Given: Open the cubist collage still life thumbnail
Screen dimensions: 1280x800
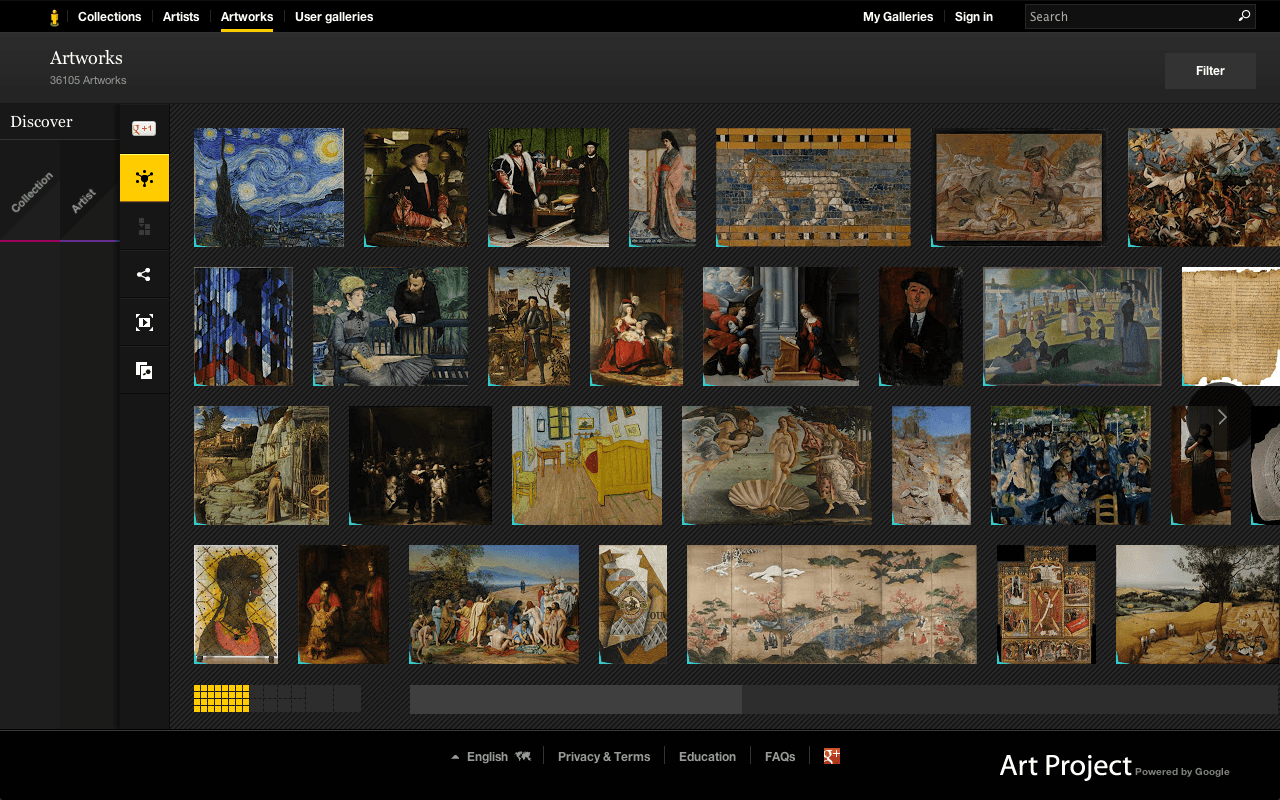Looking at the screenshot, I should [633, 604].
